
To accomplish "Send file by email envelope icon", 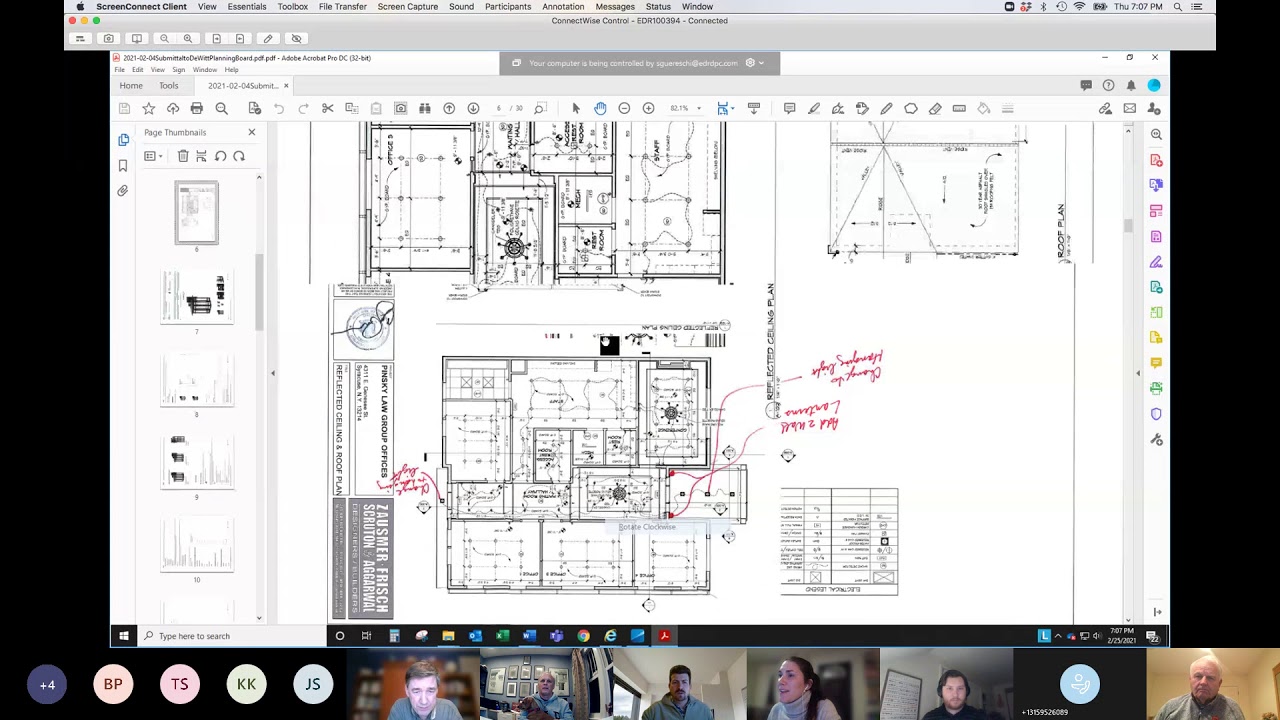I will pyautogui.click(x=1129, y=108).
